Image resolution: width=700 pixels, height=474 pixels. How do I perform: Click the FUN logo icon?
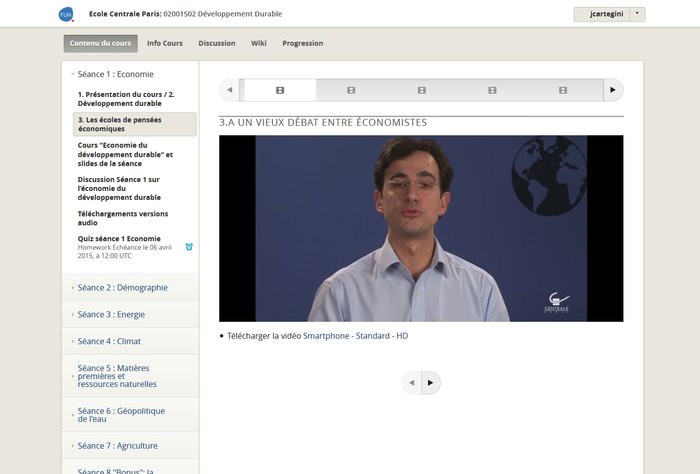click(x=66, y=14)
